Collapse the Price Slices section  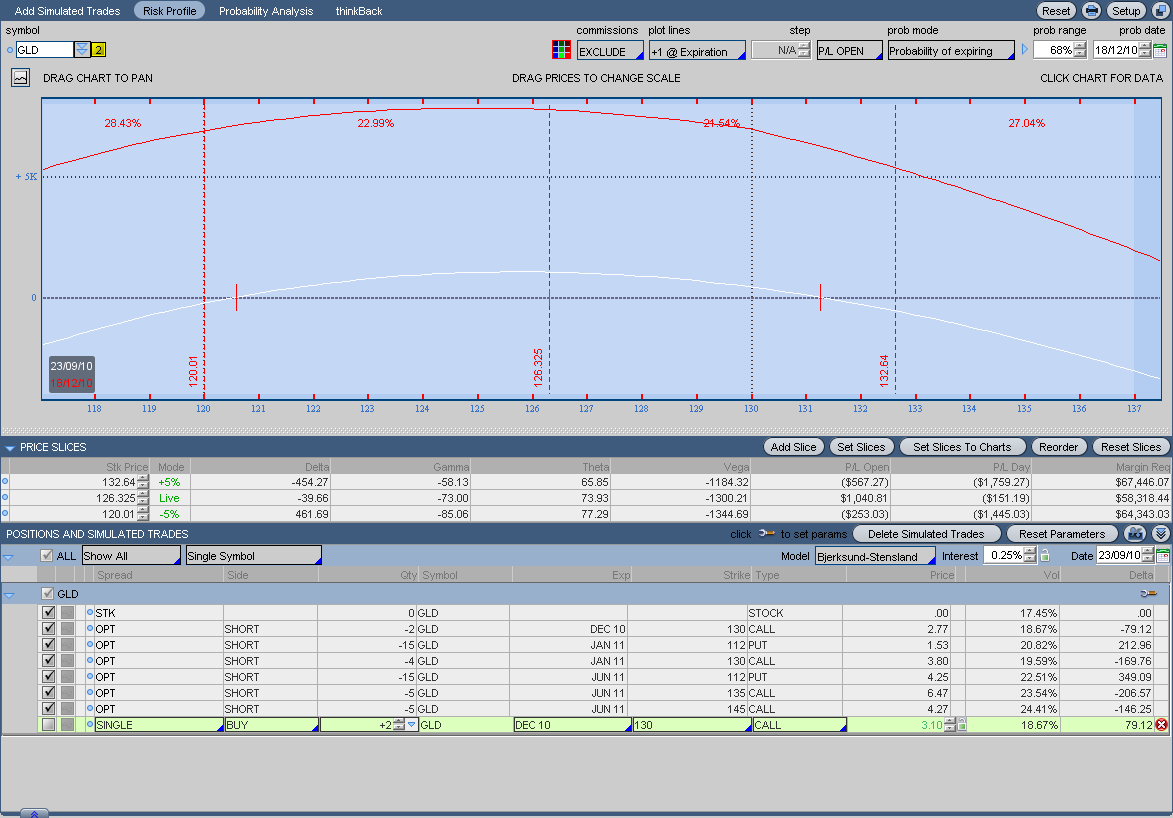10,448
